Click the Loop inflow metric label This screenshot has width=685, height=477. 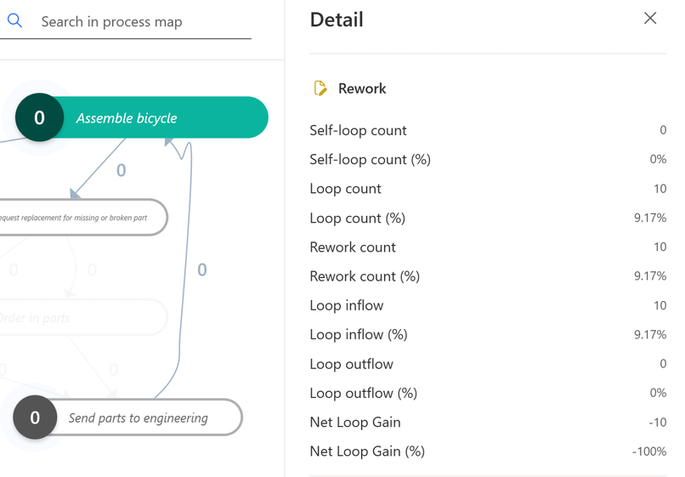click(x=346, y=305)
